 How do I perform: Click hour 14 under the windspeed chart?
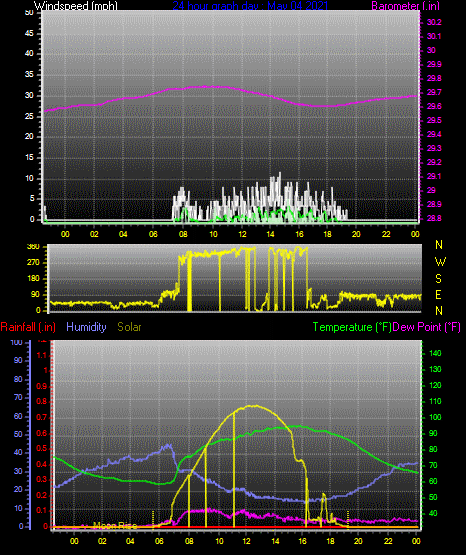(270, 234)
